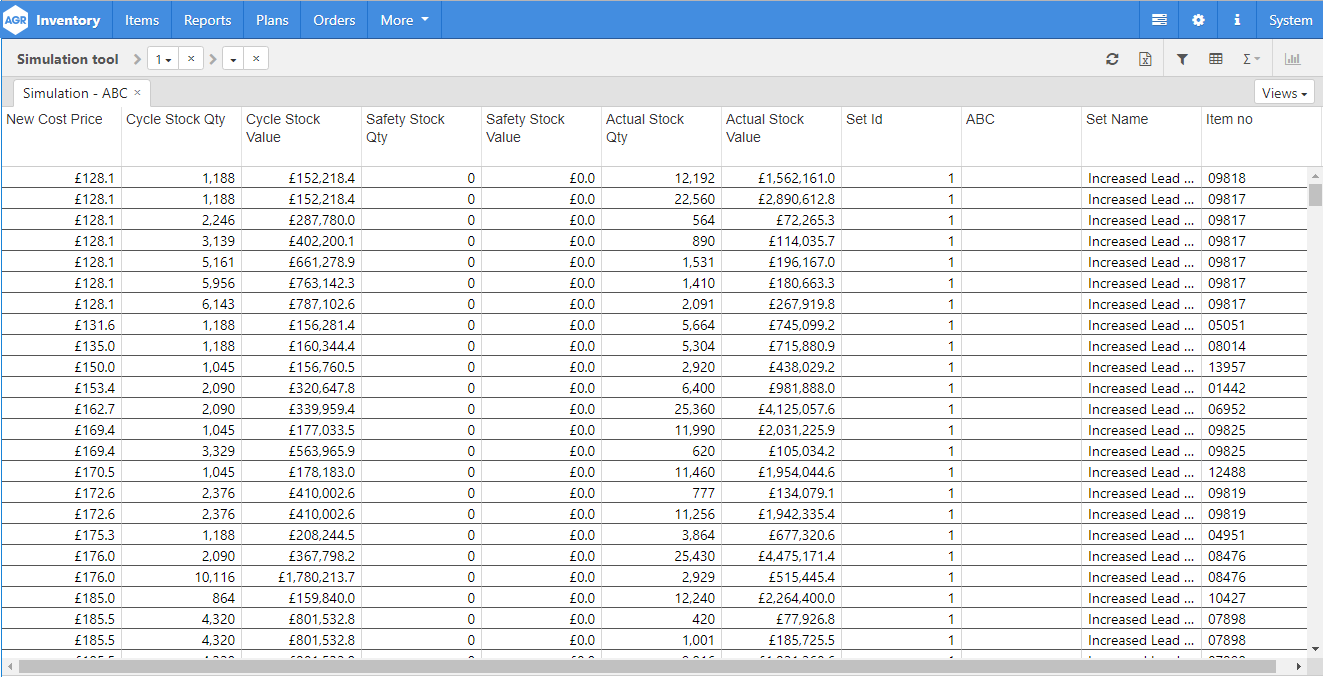
Task: Click the server list icon in header
Action: tap(1159, 20)
